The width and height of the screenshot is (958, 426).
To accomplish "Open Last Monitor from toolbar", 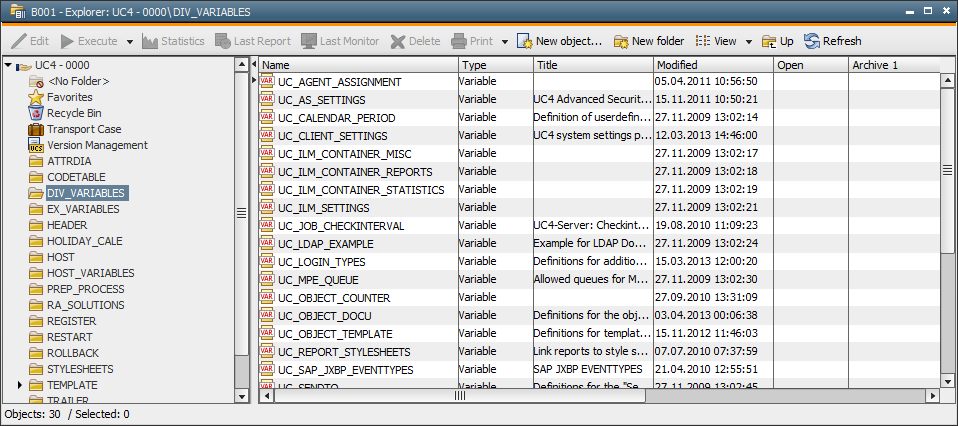I will [340, 42].
